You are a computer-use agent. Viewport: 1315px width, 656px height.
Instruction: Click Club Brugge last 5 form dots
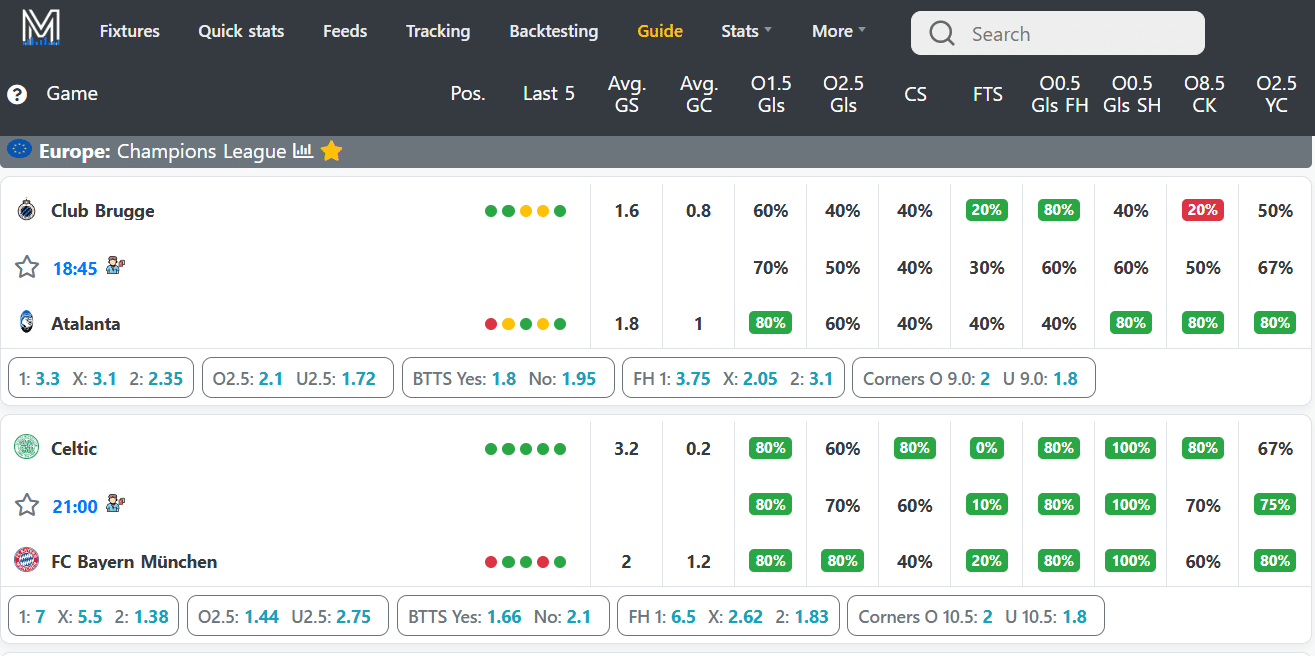525,211
